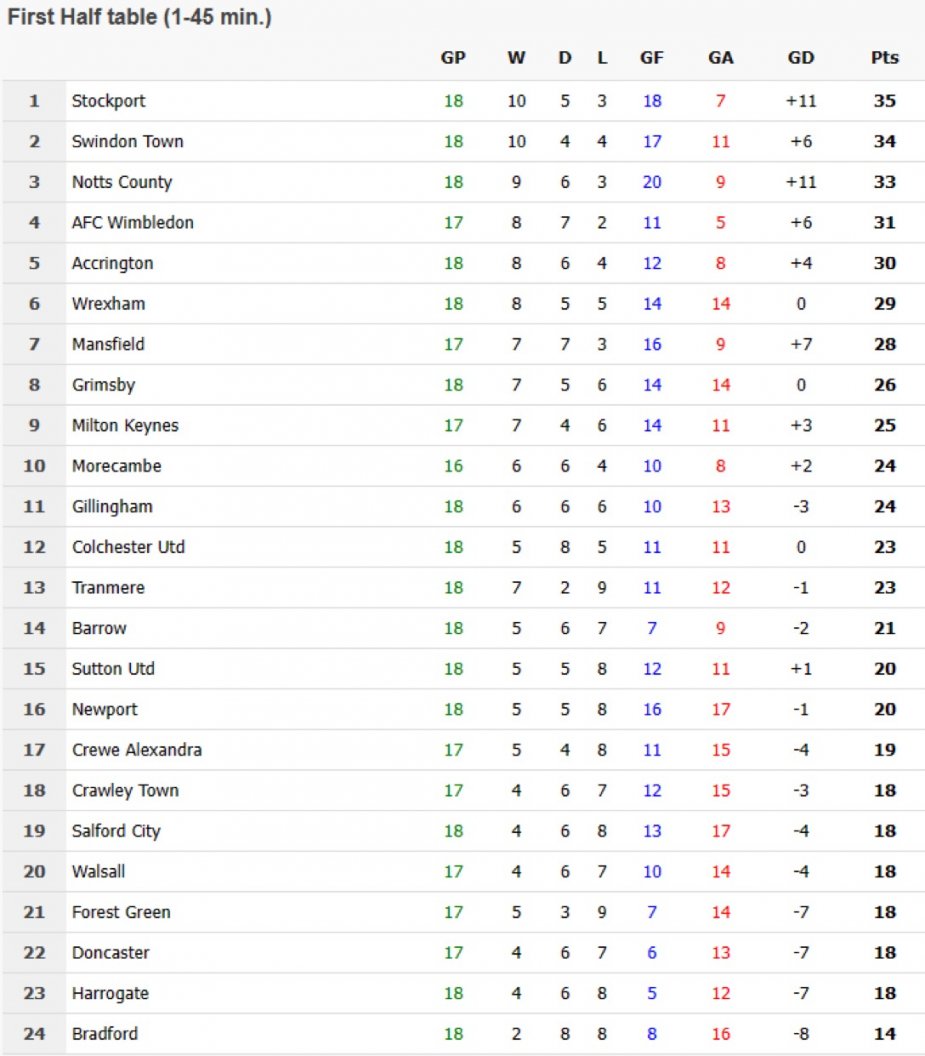The width and height of the screenshot is (925, 1056).
Task: Click Stockport's goals-for value 18
Action: coord(652,101)
